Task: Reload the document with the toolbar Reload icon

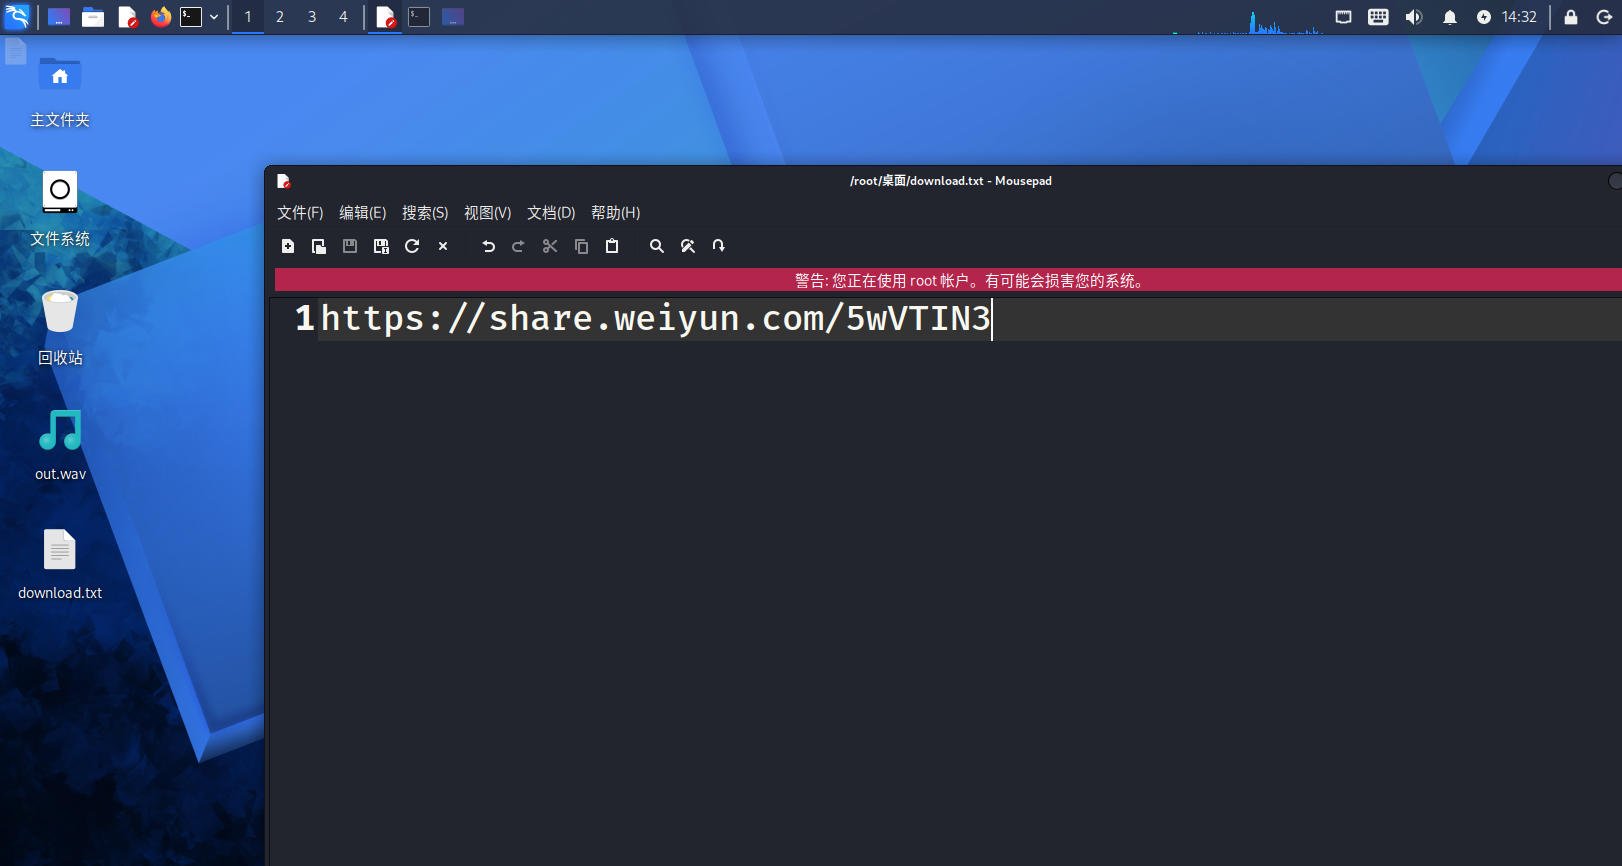Action: tap(412, 246)
